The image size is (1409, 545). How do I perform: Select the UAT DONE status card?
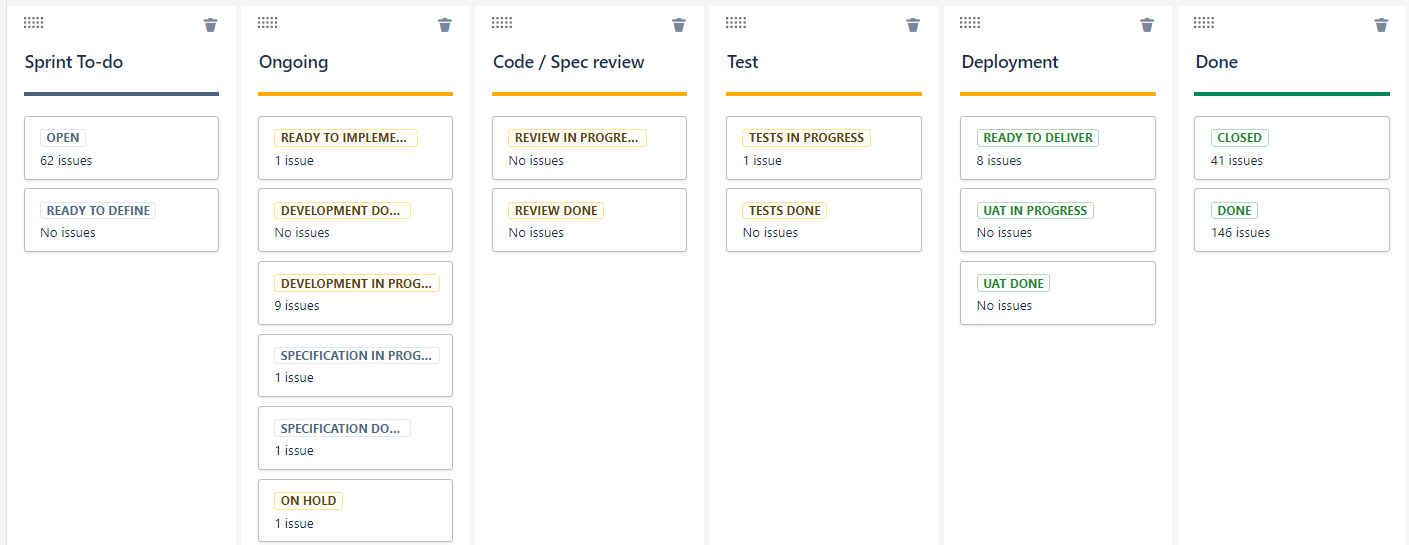click(x=1058, y=293)
